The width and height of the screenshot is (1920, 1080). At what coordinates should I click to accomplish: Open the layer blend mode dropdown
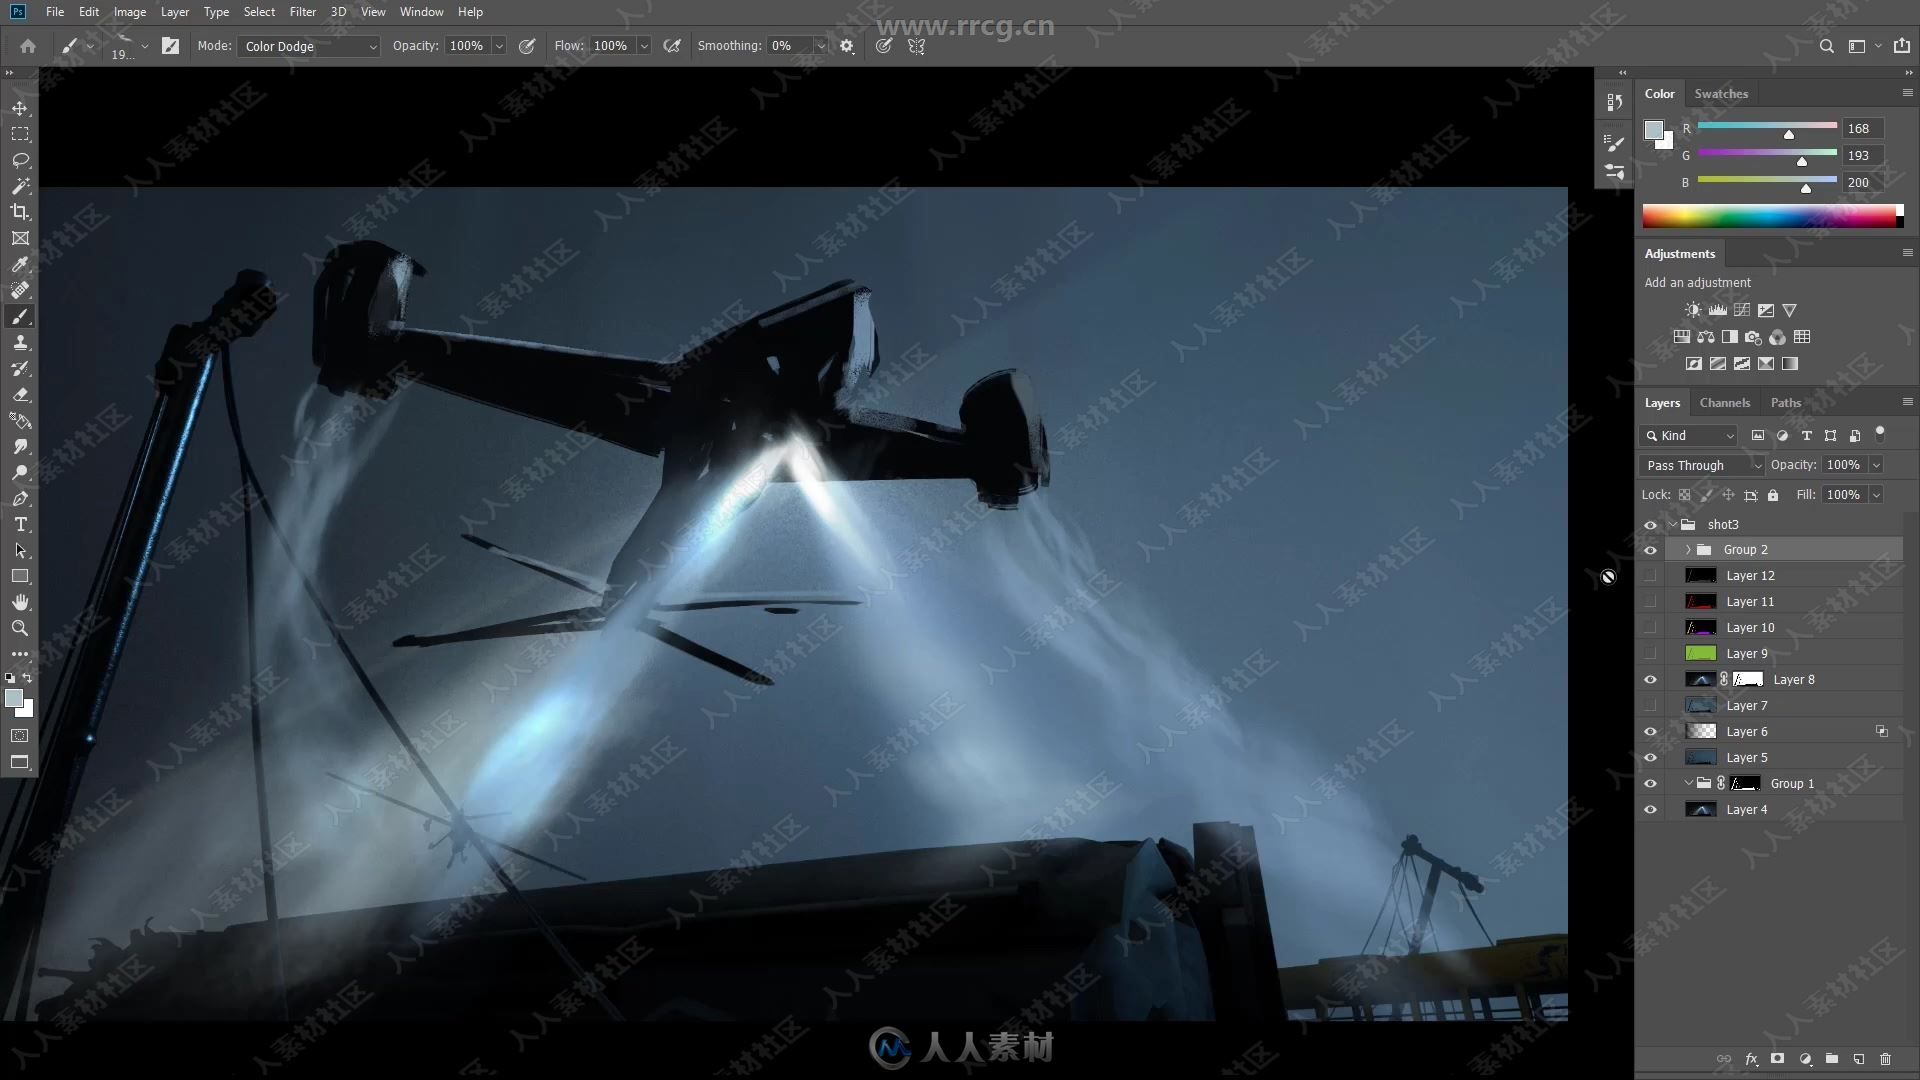(1702, 465)
